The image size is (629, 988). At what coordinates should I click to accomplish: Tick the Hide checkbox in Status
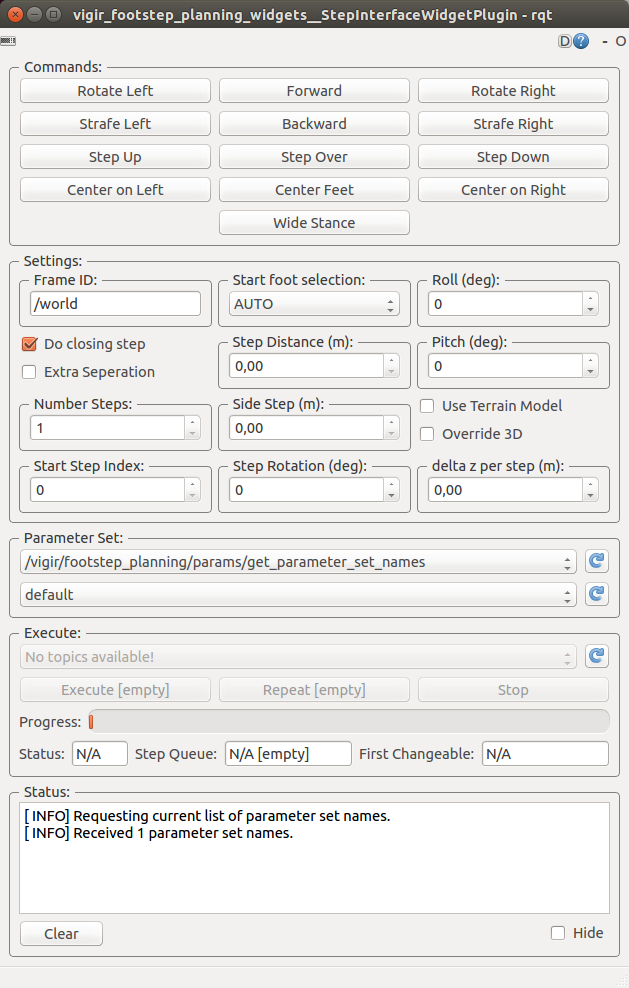pos(558,933)
